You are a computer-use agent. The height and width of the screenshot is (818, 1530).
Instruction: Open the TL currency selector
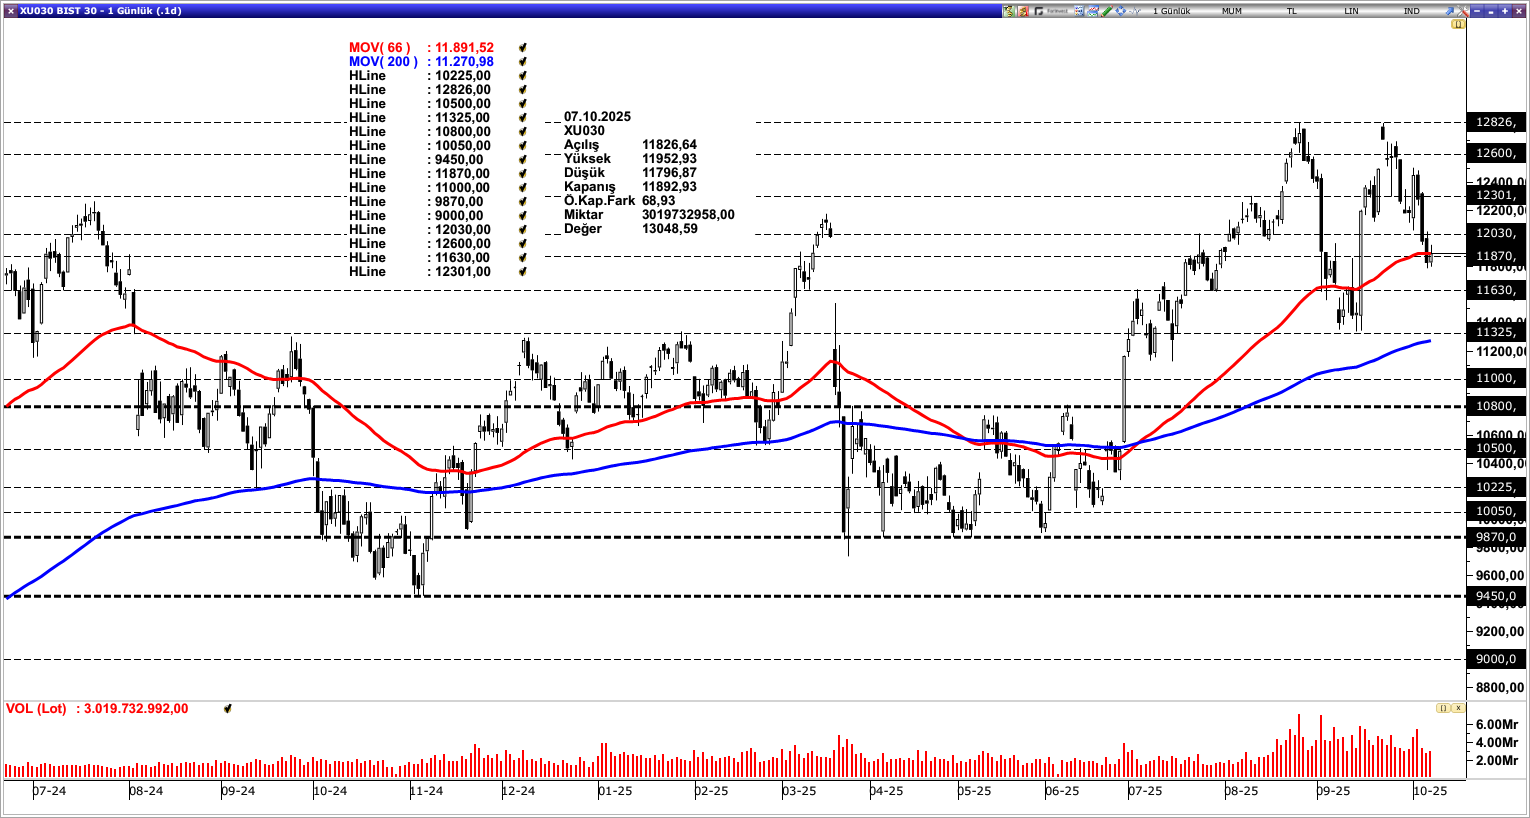(x=1291, y=11)
